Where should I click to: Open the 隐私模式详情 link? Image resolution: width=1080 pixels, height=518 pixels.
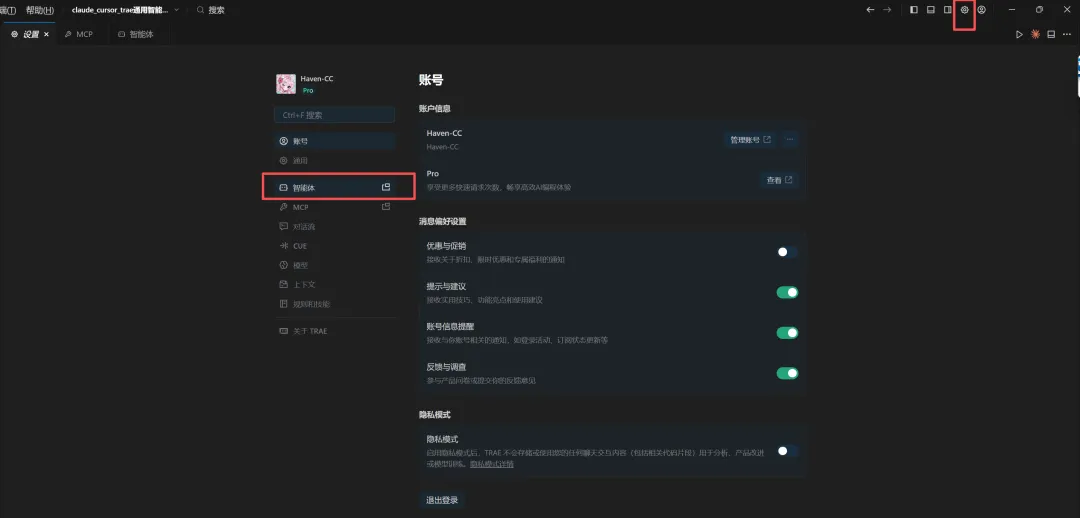point(492,464)
